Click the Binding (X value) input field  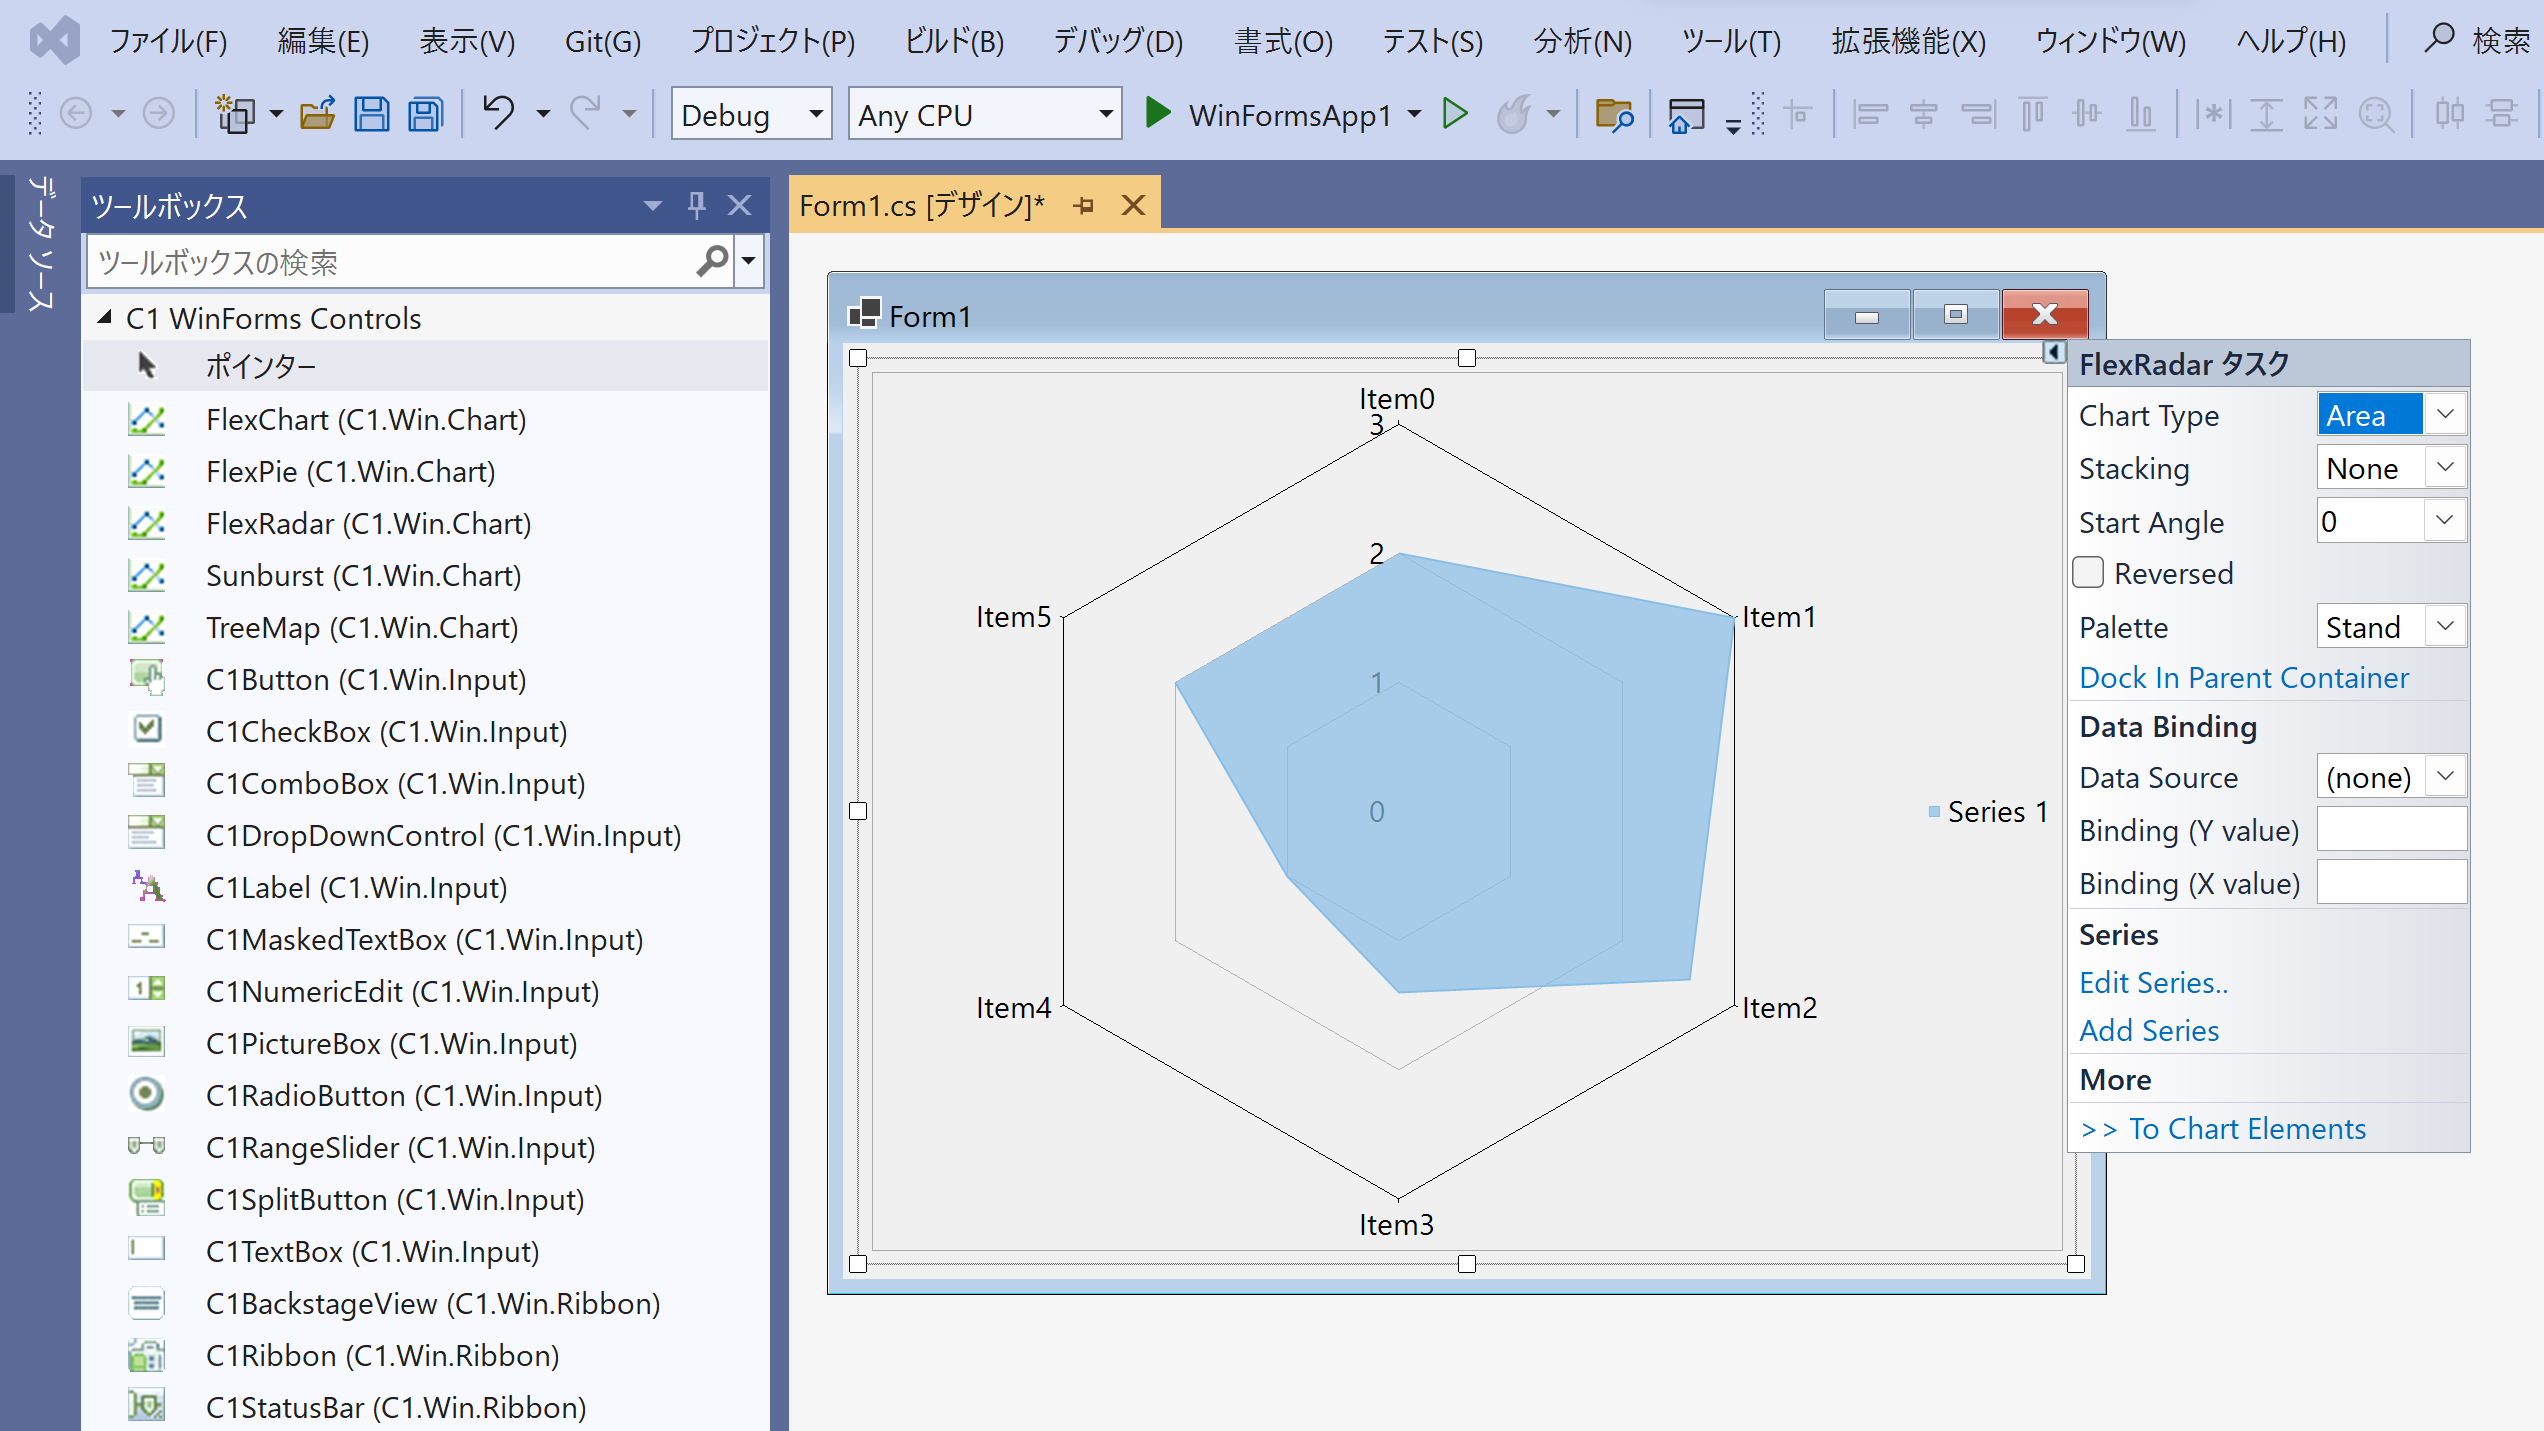pyautogui.click(x=2391, y=882)
